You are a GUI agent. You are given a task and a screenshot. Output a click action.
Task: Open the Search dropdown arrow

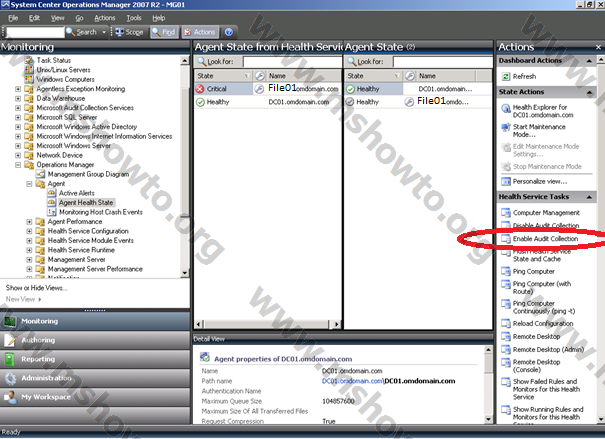click(104, 32)
